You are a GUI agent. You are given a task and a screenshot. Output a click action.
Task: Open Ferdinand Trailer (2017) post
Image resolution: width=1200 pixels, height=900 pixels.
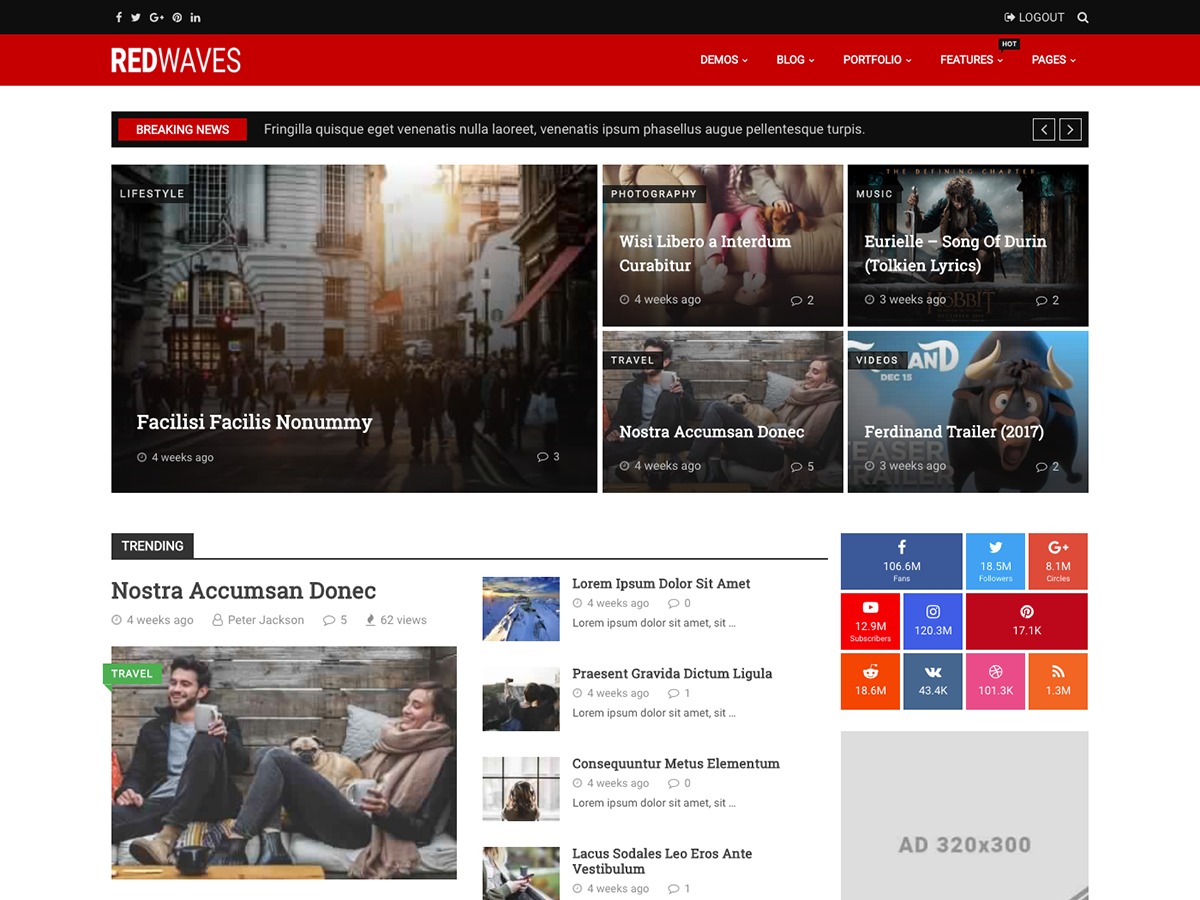point(954,432)
